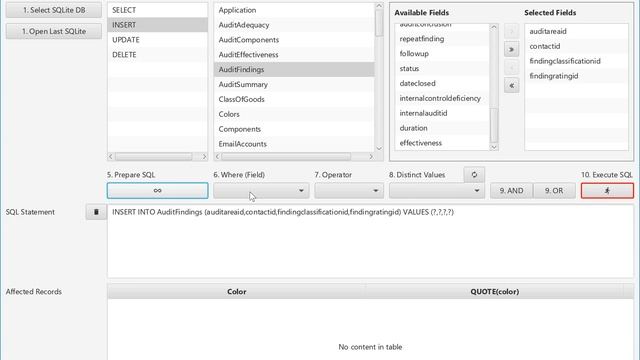Image resolution: width=640 pixels, height=360 pixels.
Task: Click the table list scroll-up arrow
Action: point(379,6)
